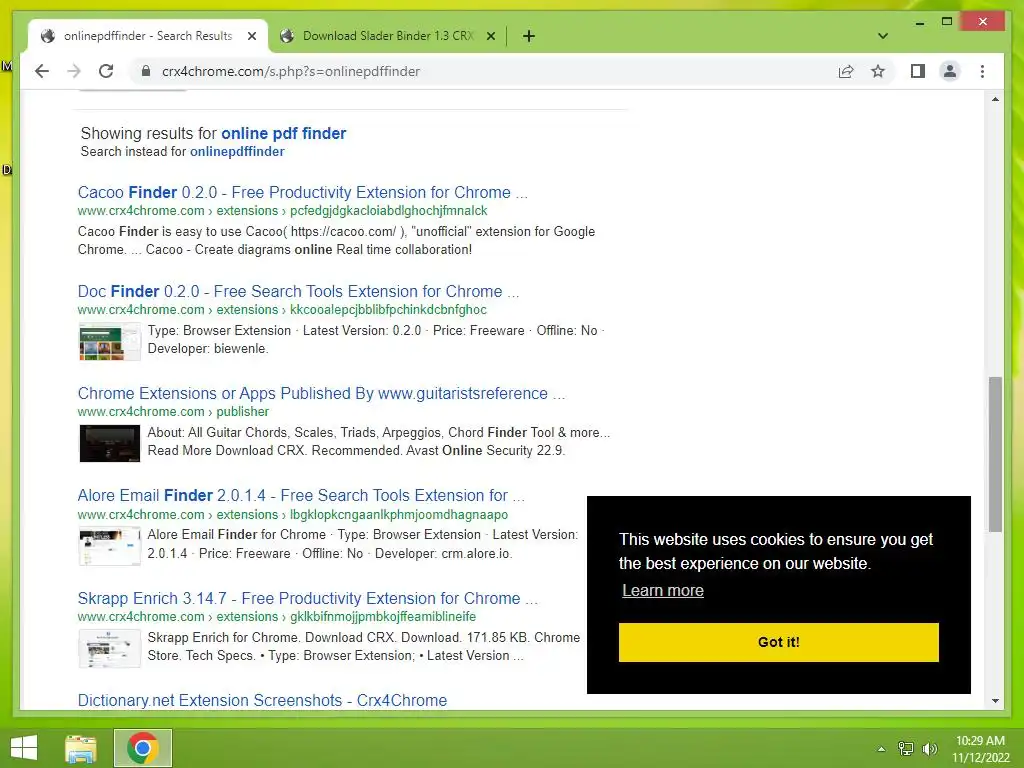Open the Chrome side panel
Image resolution: width=1024 pixels, height=768 pixels.
[918, 71]
